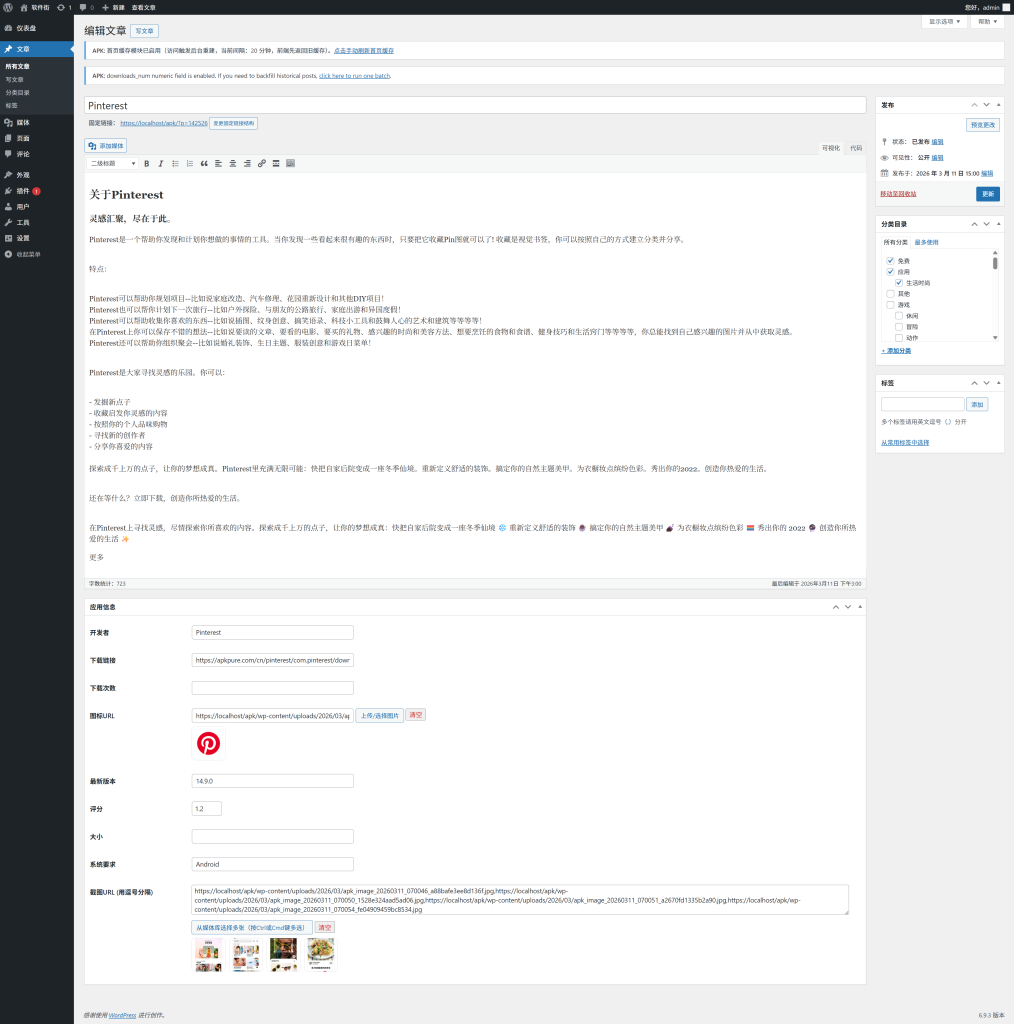The width and height of the screenshot is (1014, 1024).
Task: Expand the 显示选项 screen options
Action: tap(943, 21)
